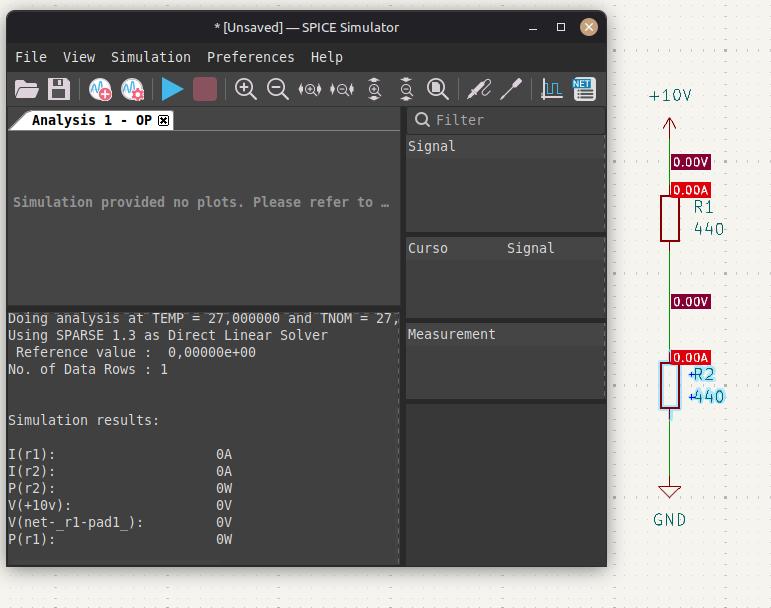Click the 0.00V label between resistors

tap(691, 302)
